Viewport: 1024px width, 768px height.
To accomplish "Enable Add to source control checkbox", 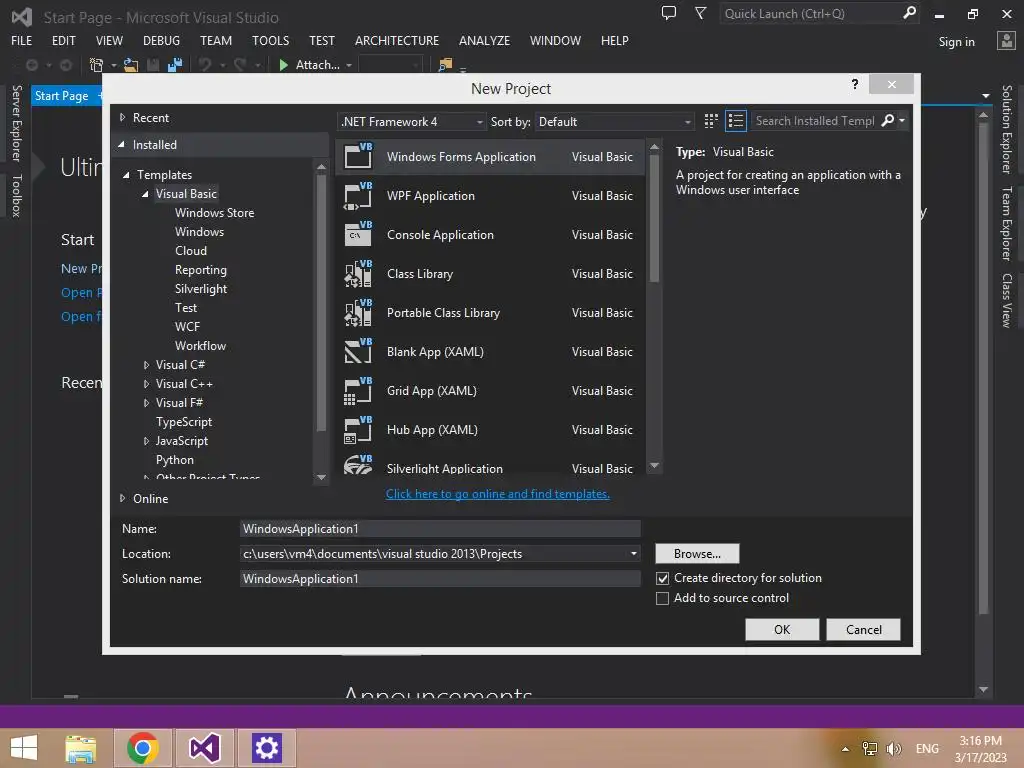I will (x=662, y=598).
